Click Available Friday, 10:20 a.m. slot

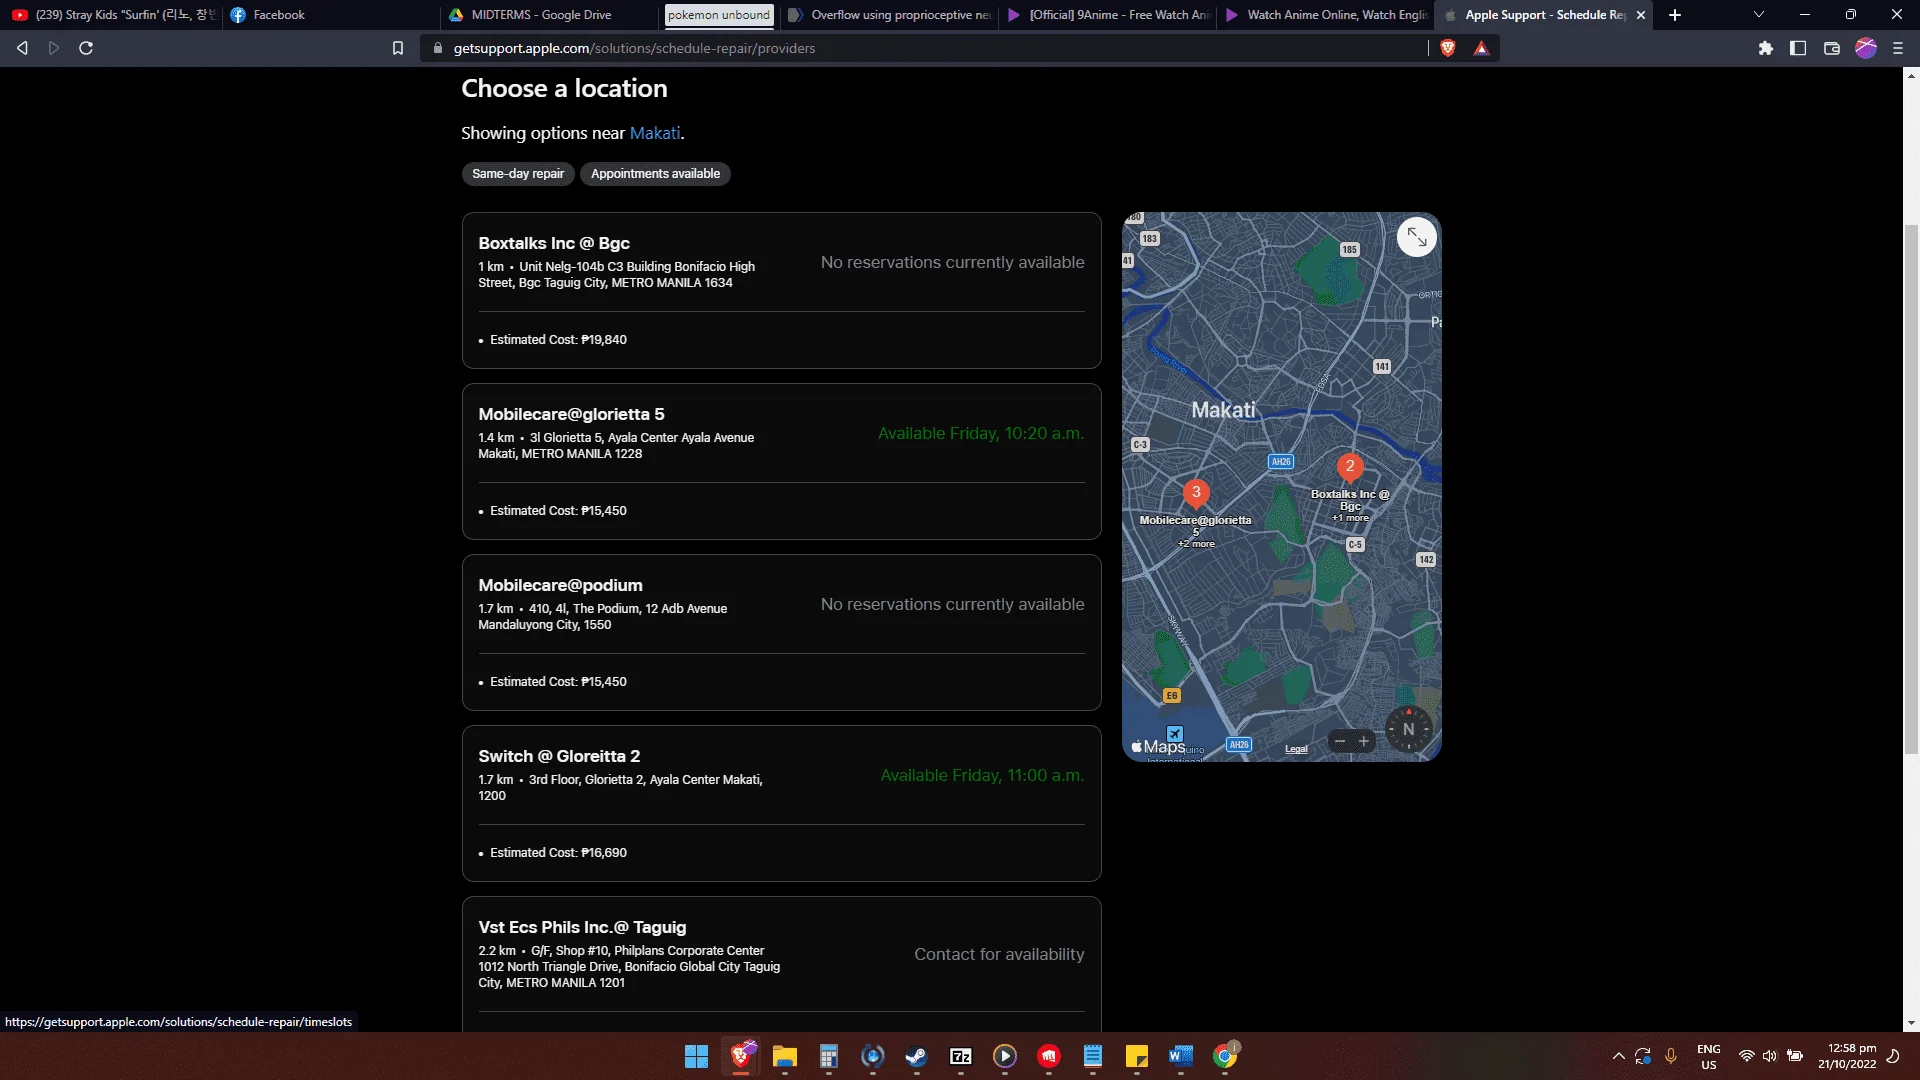click(981, 433)
